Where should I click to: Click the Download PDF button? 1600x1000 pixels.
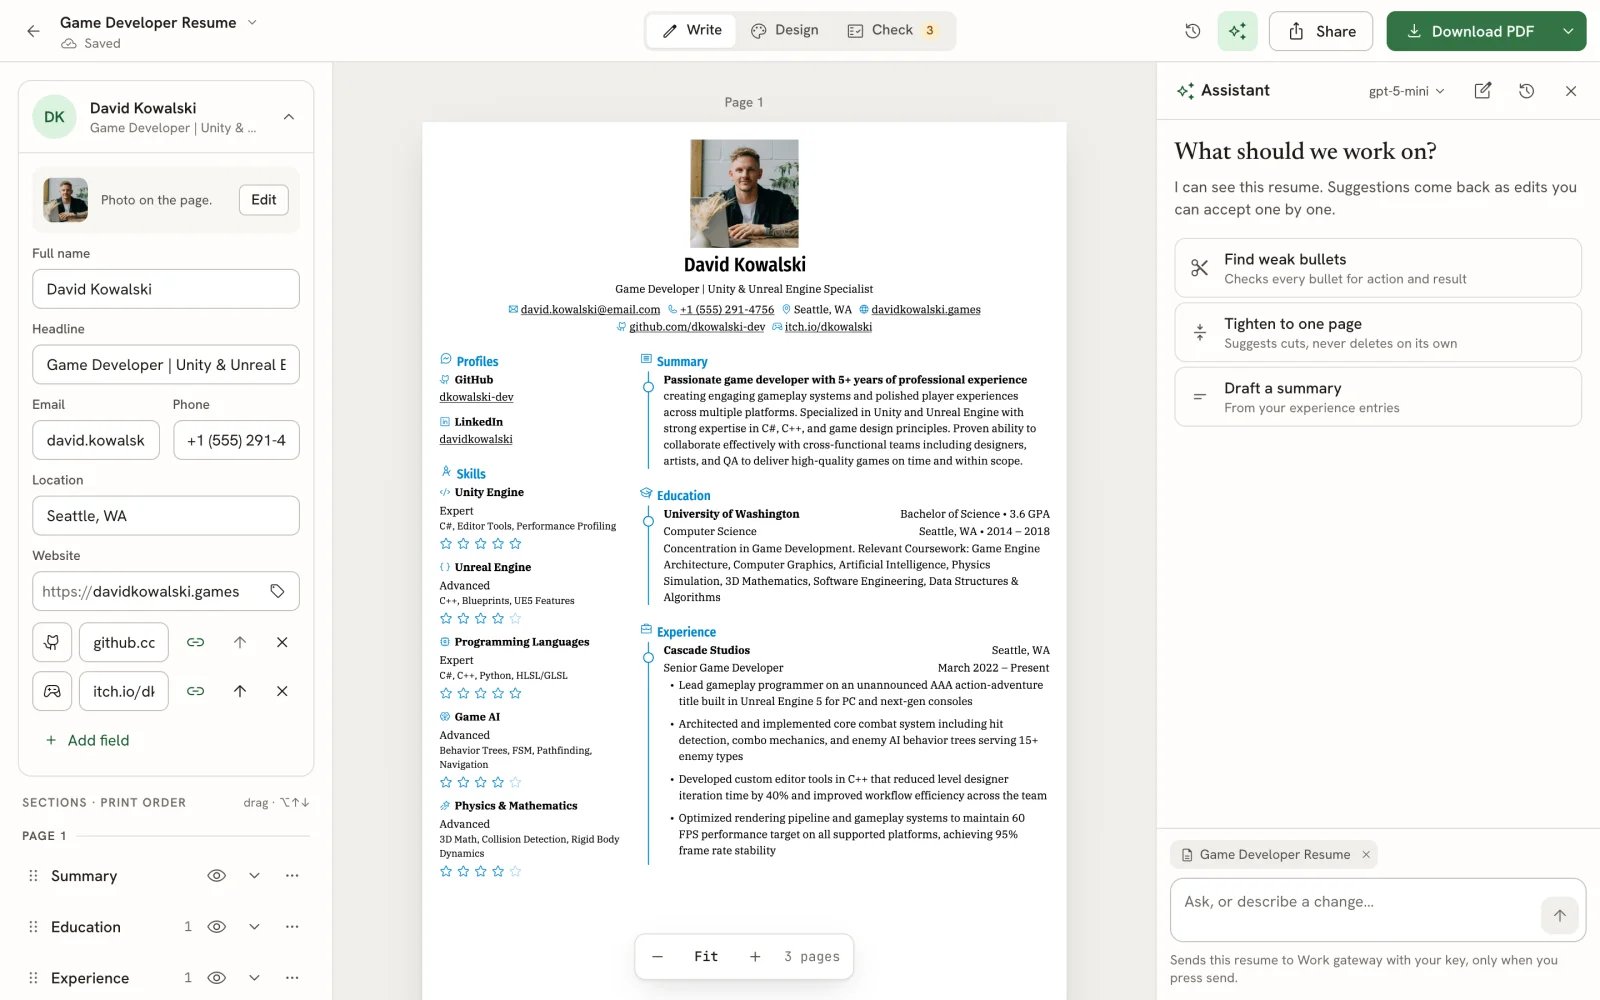pyautogui.click(x=1469, y=31)
